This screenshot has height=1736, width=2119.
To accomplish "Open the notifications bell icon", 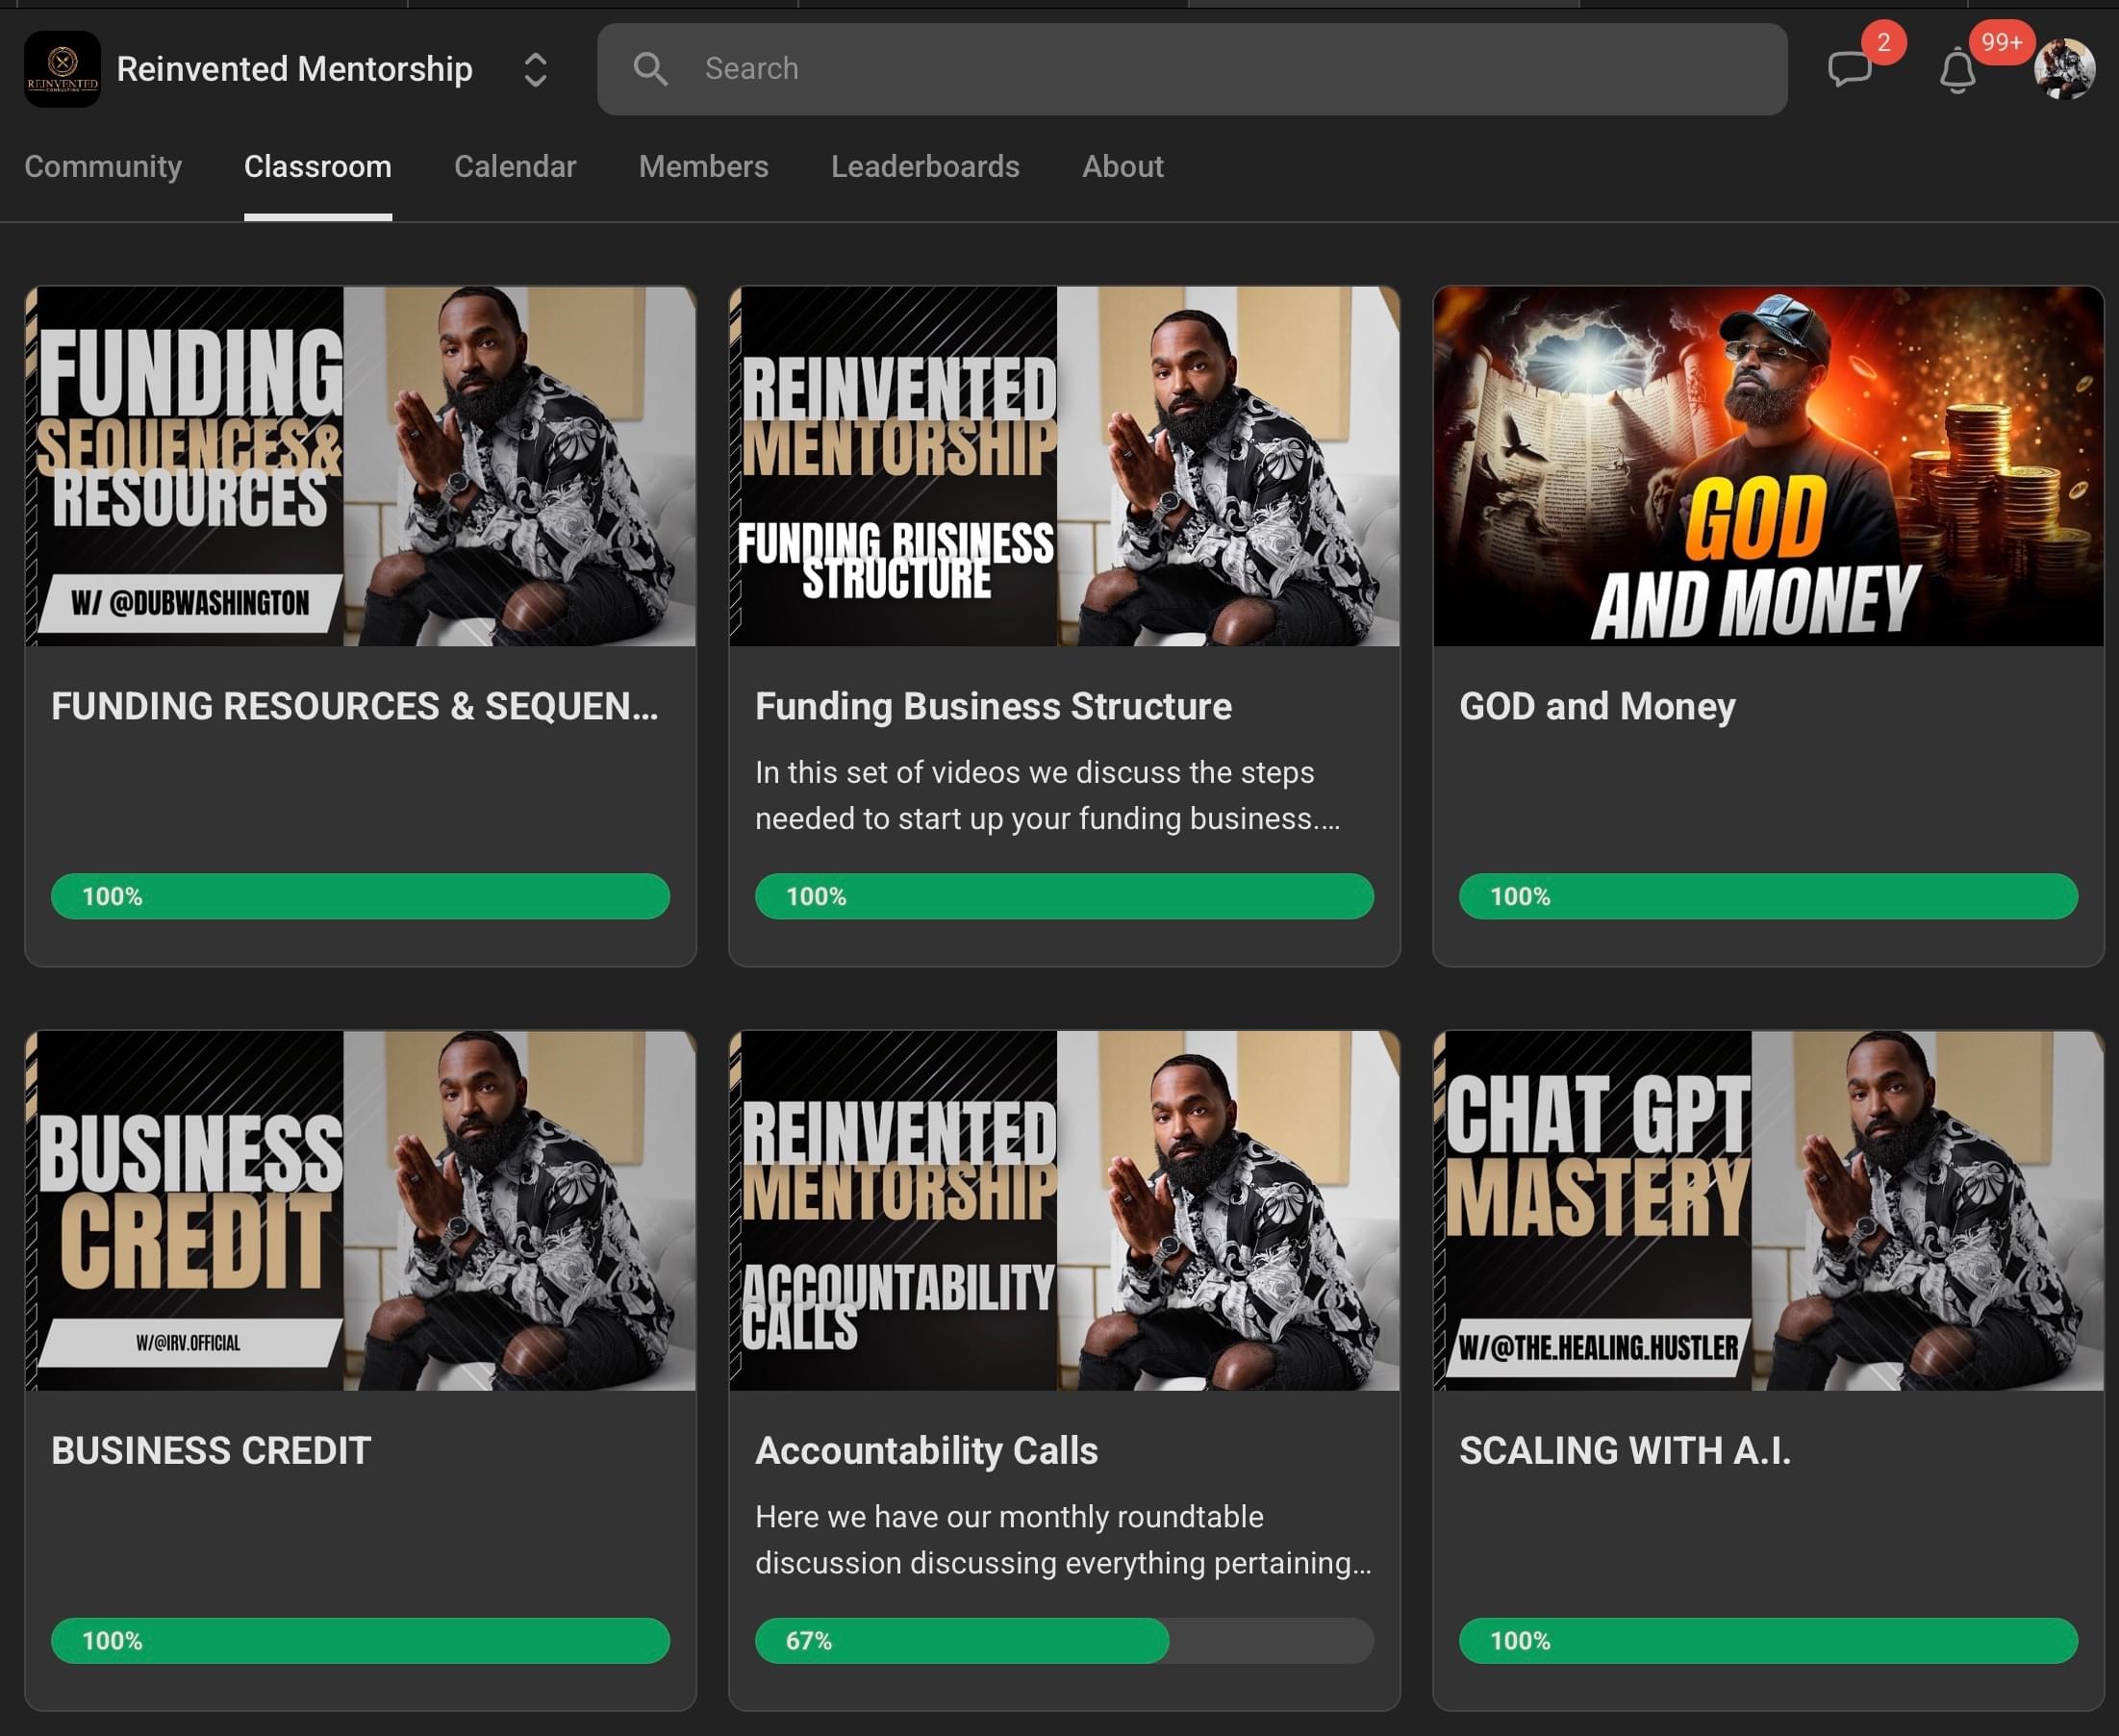I will [x=1957, y=71].
